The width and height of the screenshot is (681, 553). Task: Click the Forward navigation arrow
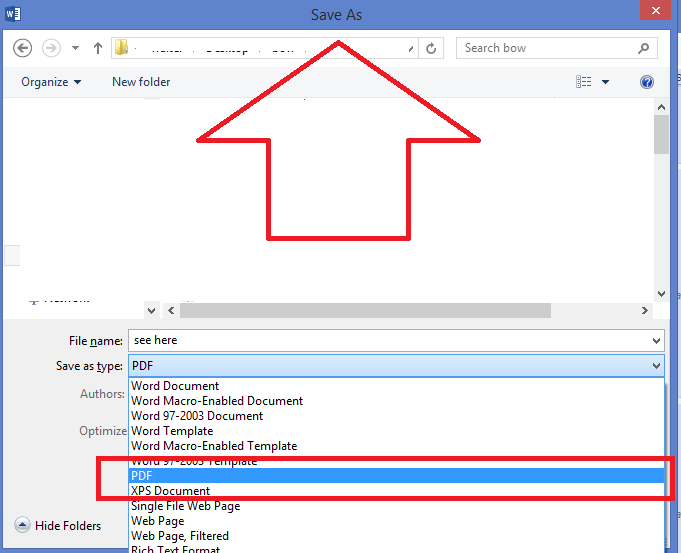51,48
